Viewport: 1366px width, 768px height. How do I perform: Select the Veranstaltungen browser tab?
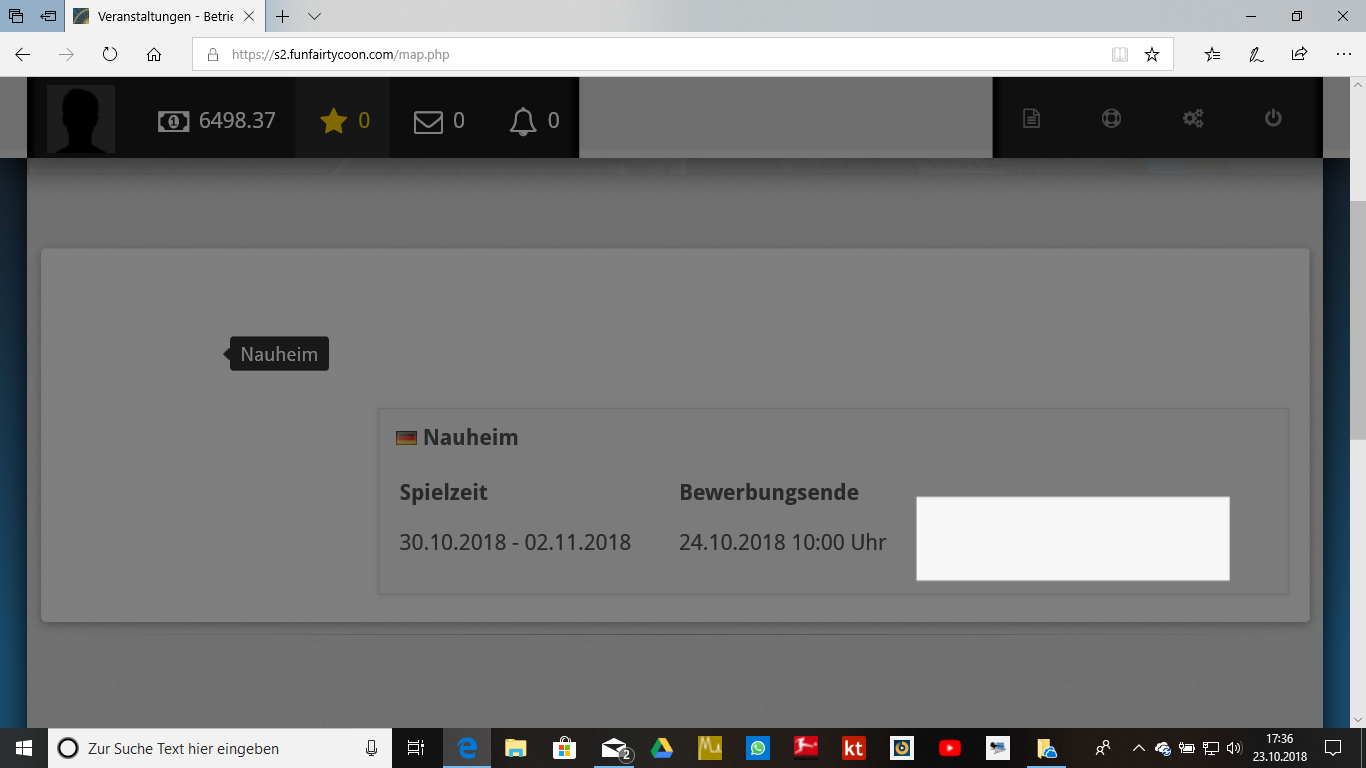160,17
